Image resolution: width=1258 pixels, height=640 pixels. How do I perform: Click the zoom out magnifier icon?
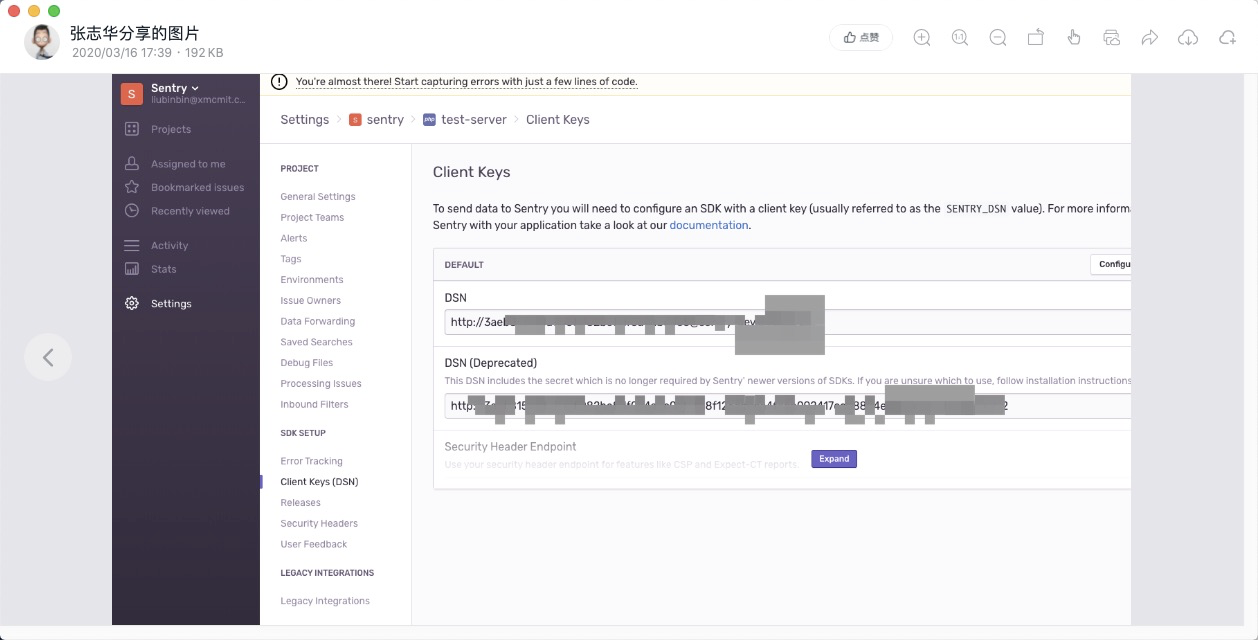tap(998, 38)
